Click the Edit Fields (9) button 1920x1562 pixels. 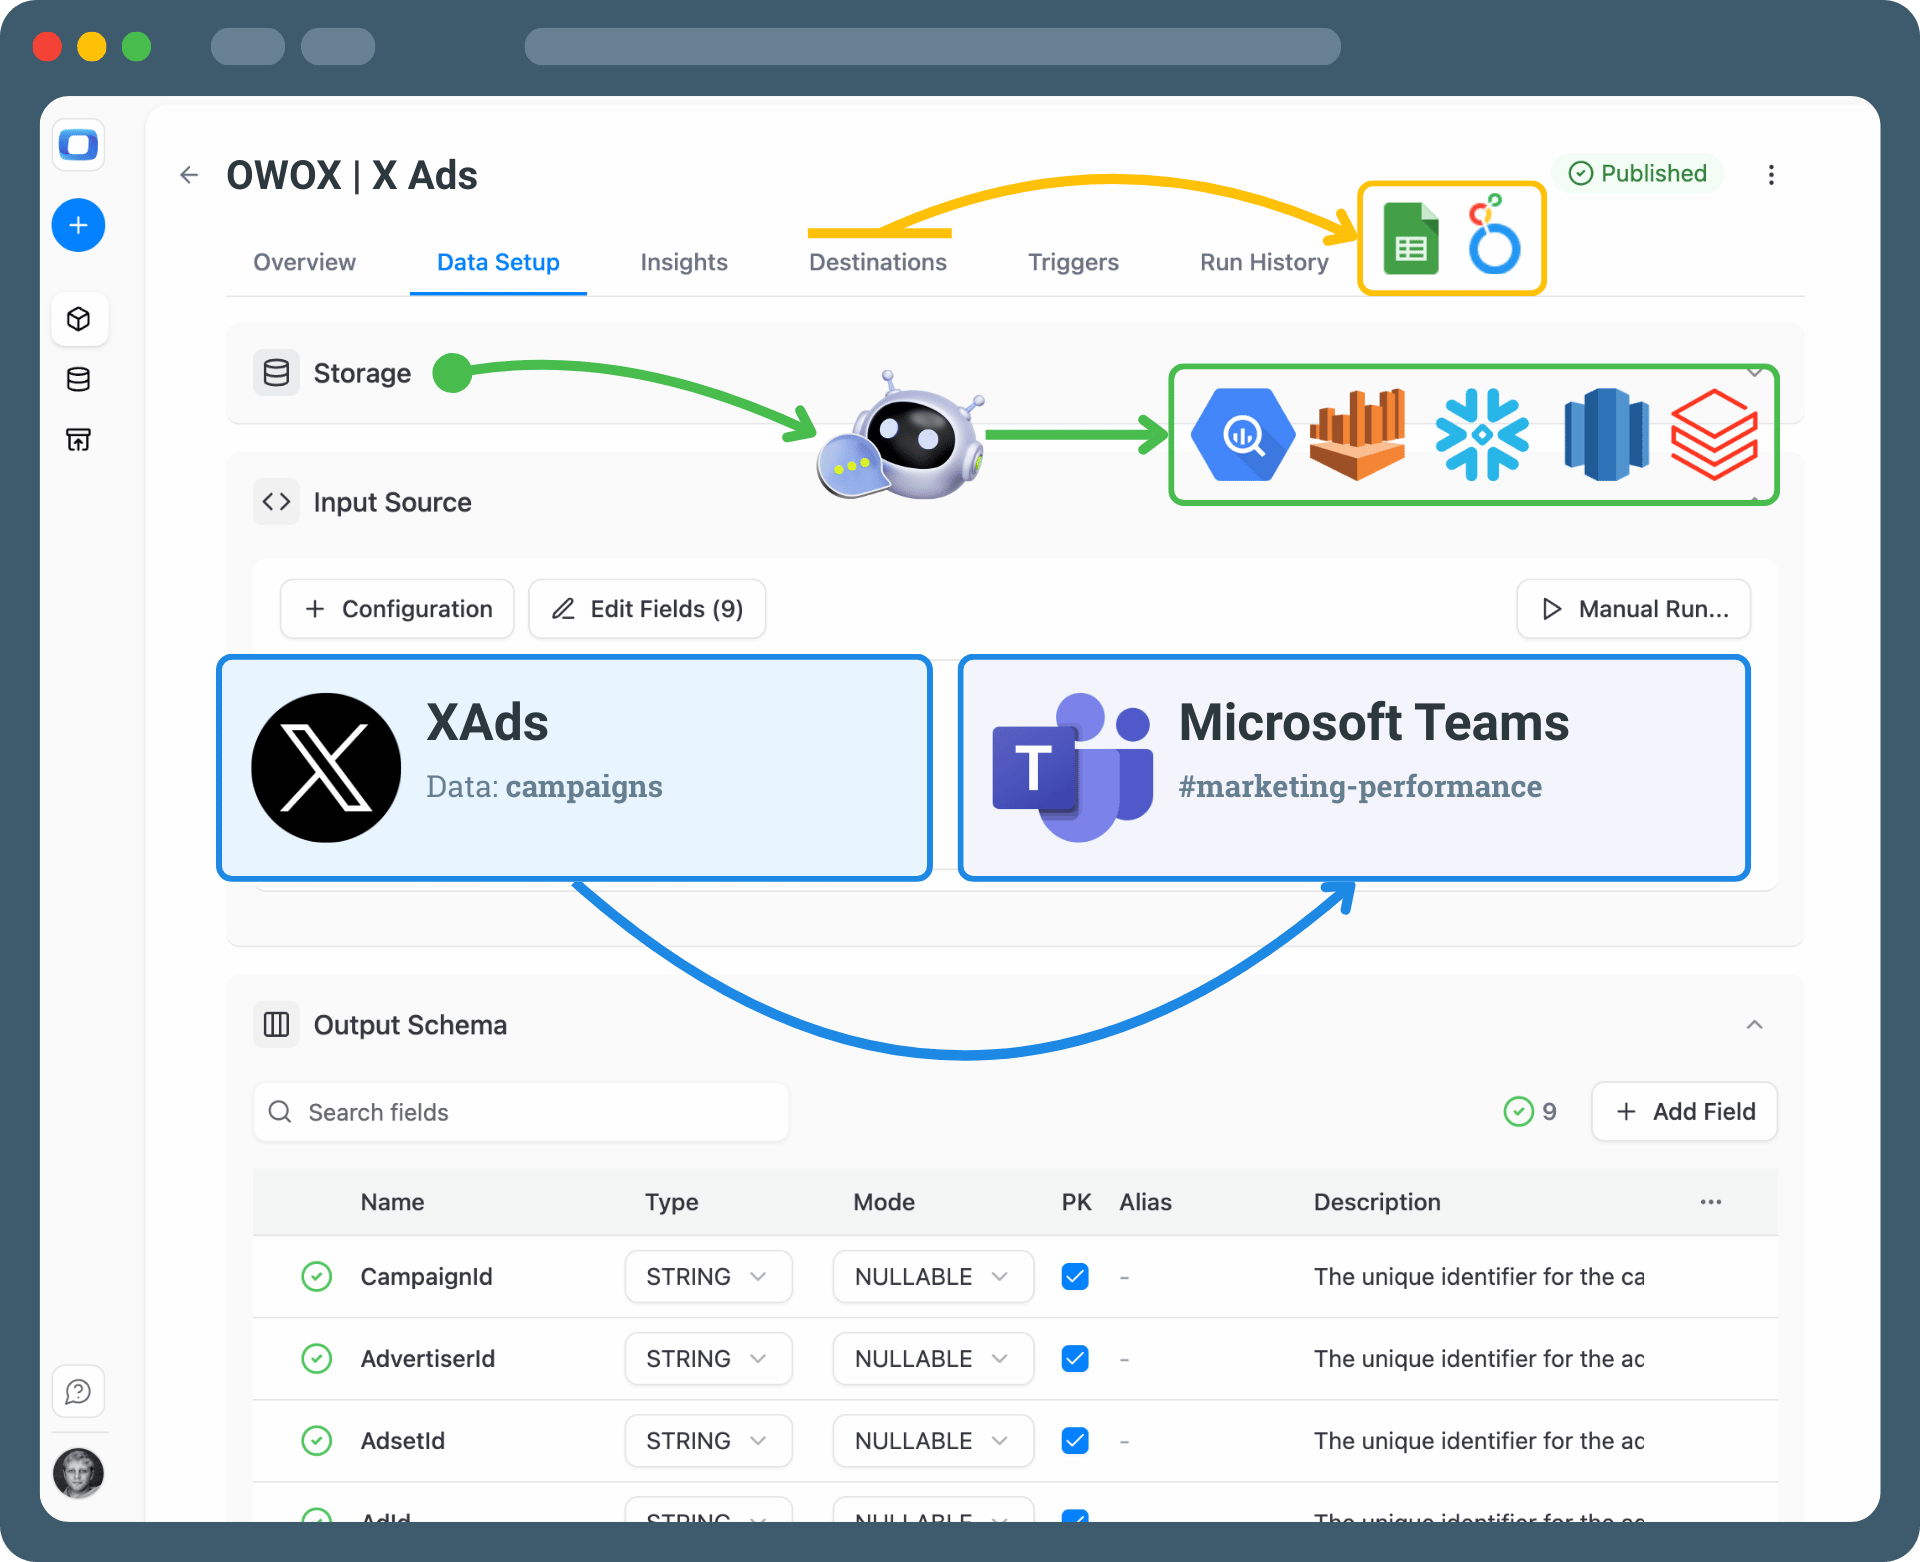[647, 609]
